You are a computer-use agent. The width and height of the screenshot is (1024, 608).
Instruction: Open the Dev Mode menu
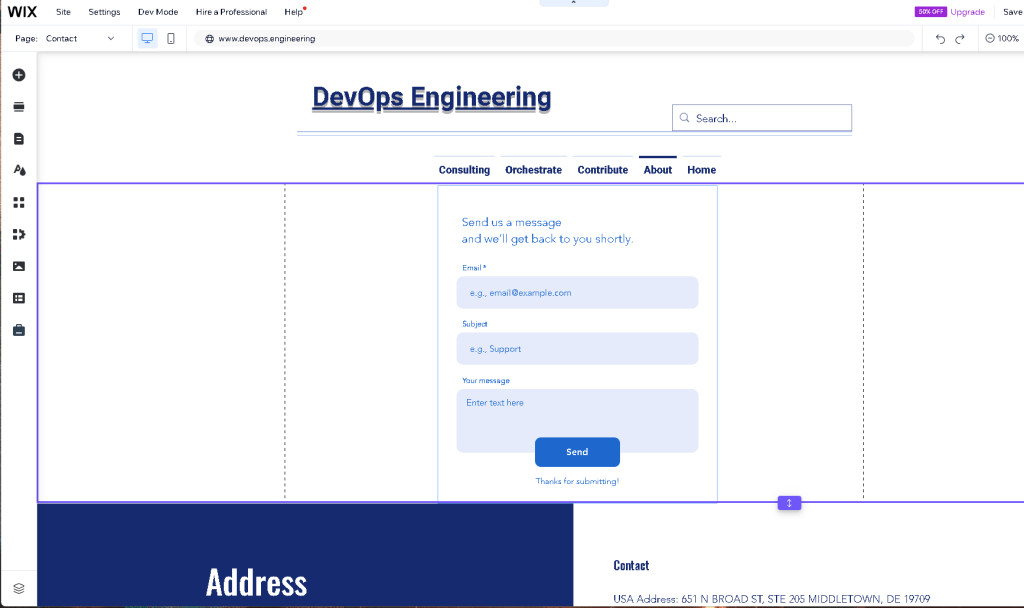(x=158, y=12)
